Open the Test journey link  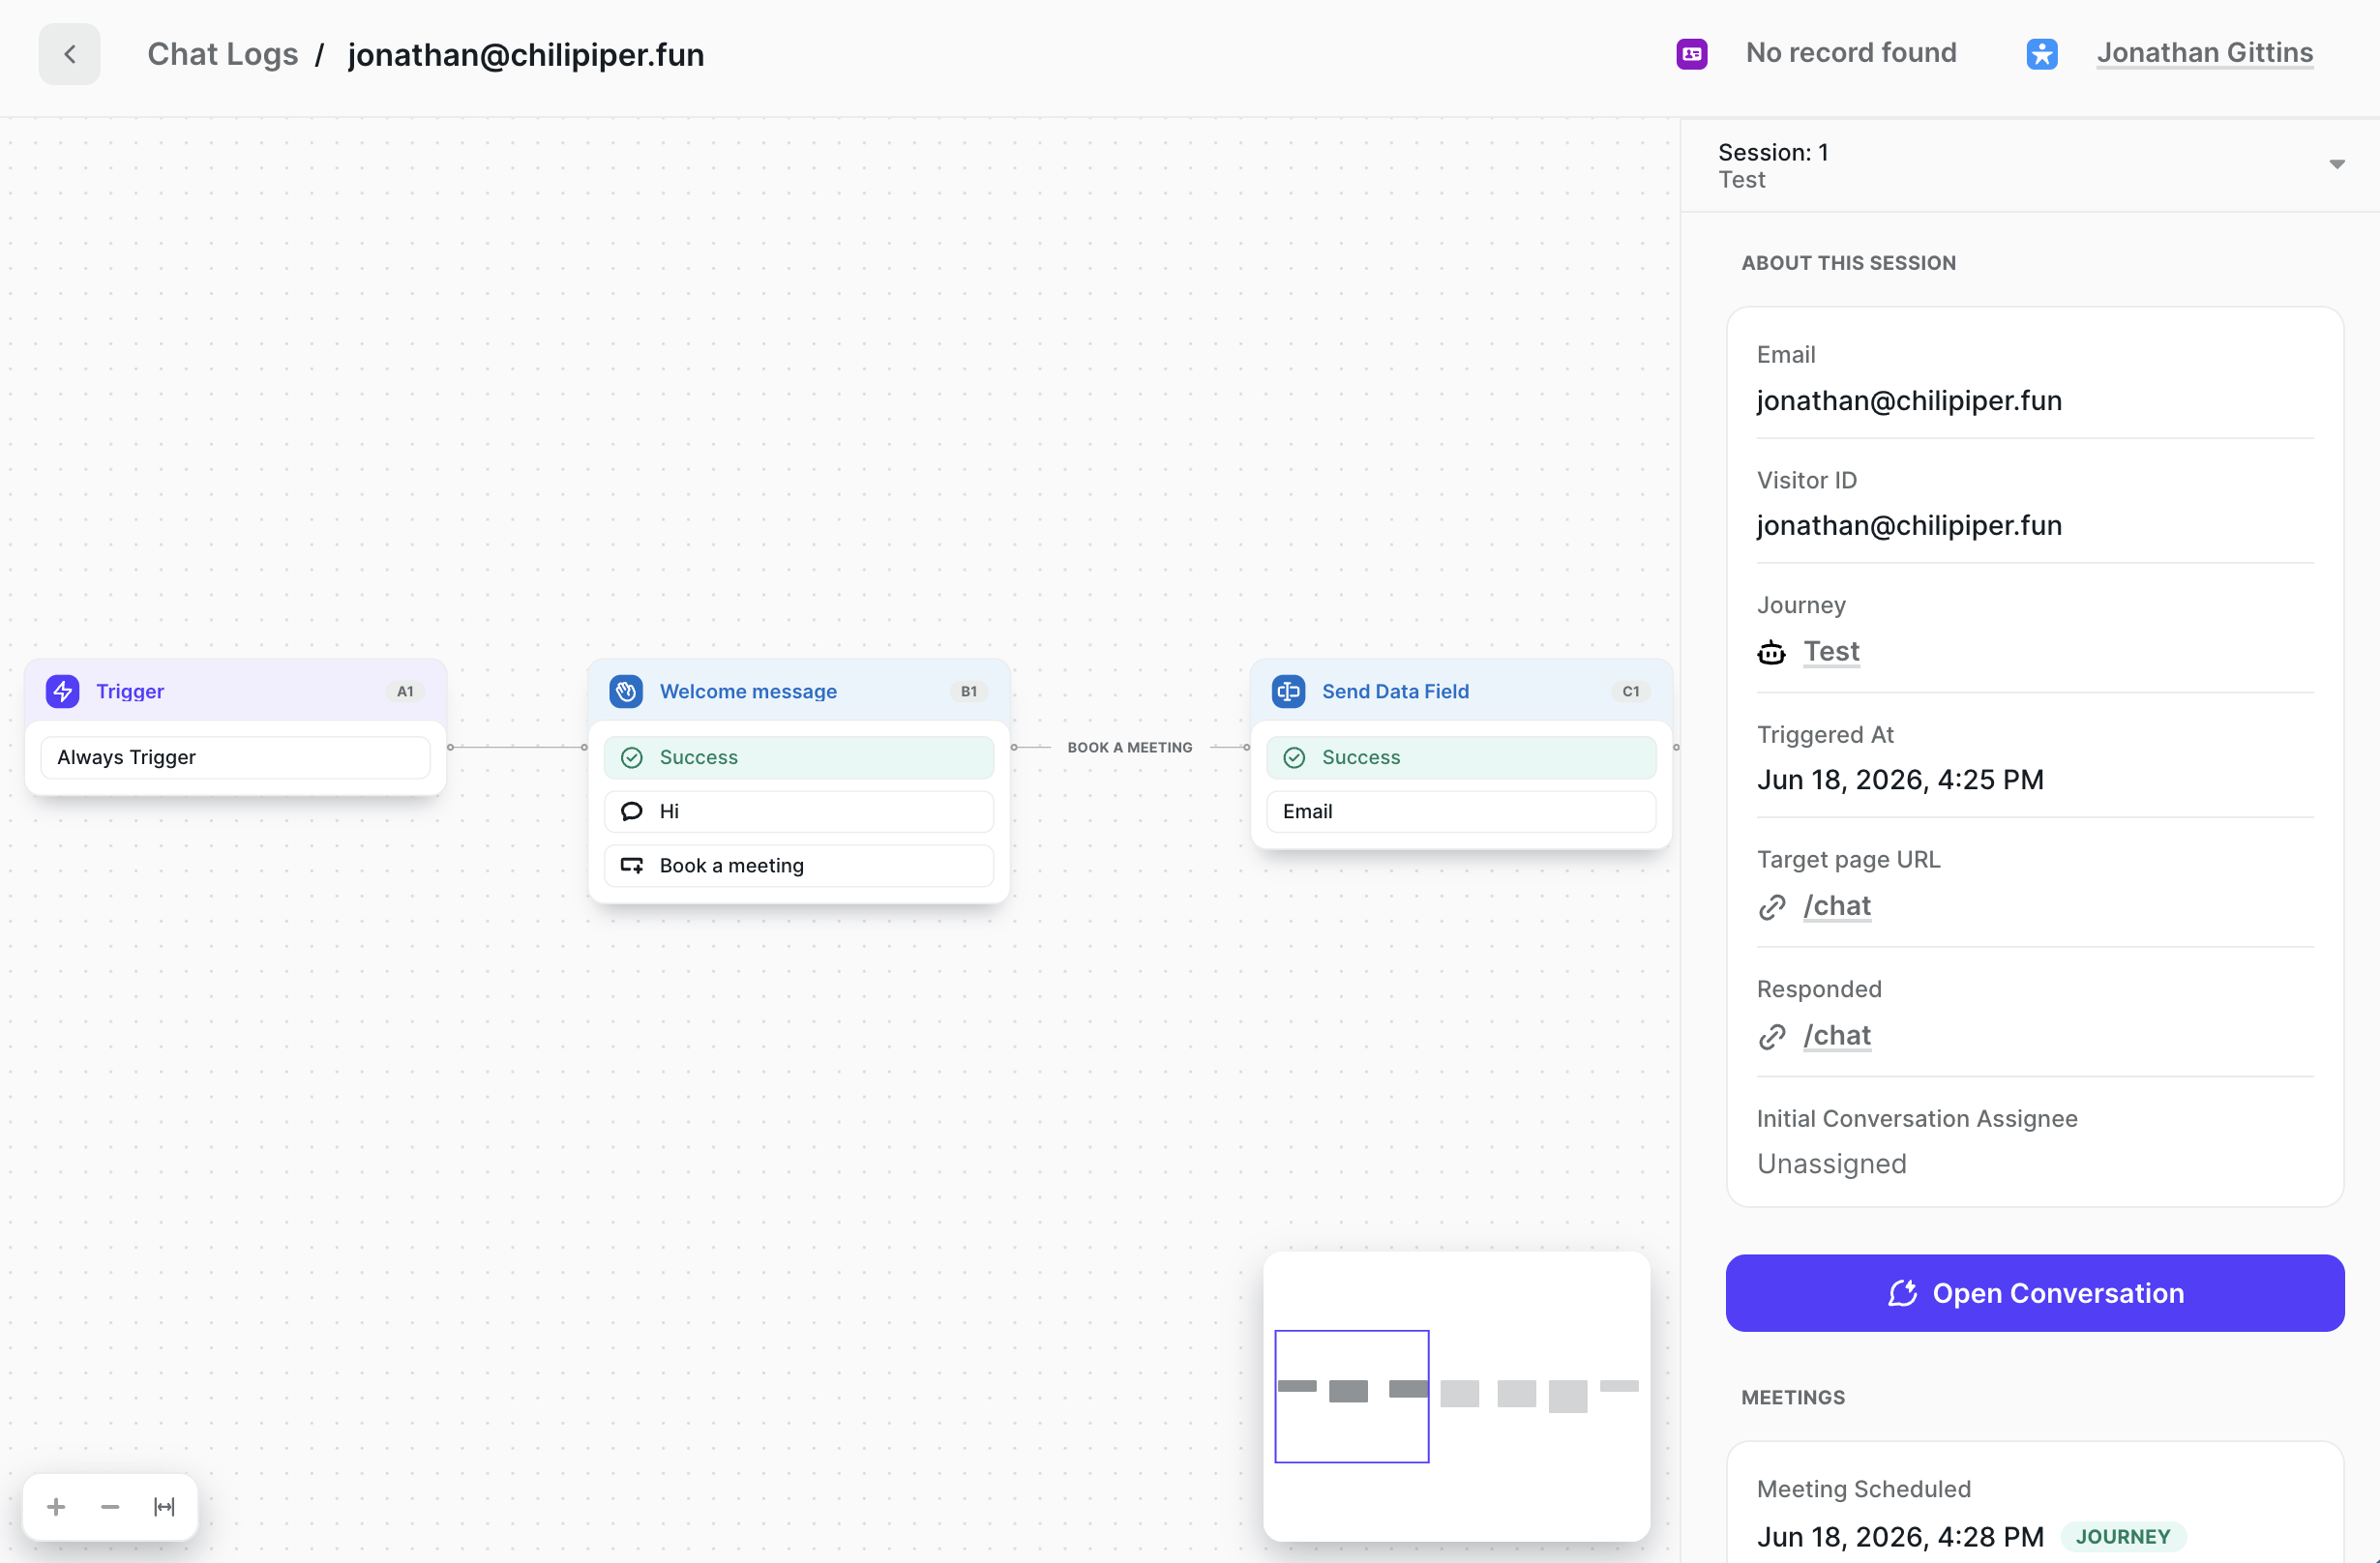(x=1831, y=651)
